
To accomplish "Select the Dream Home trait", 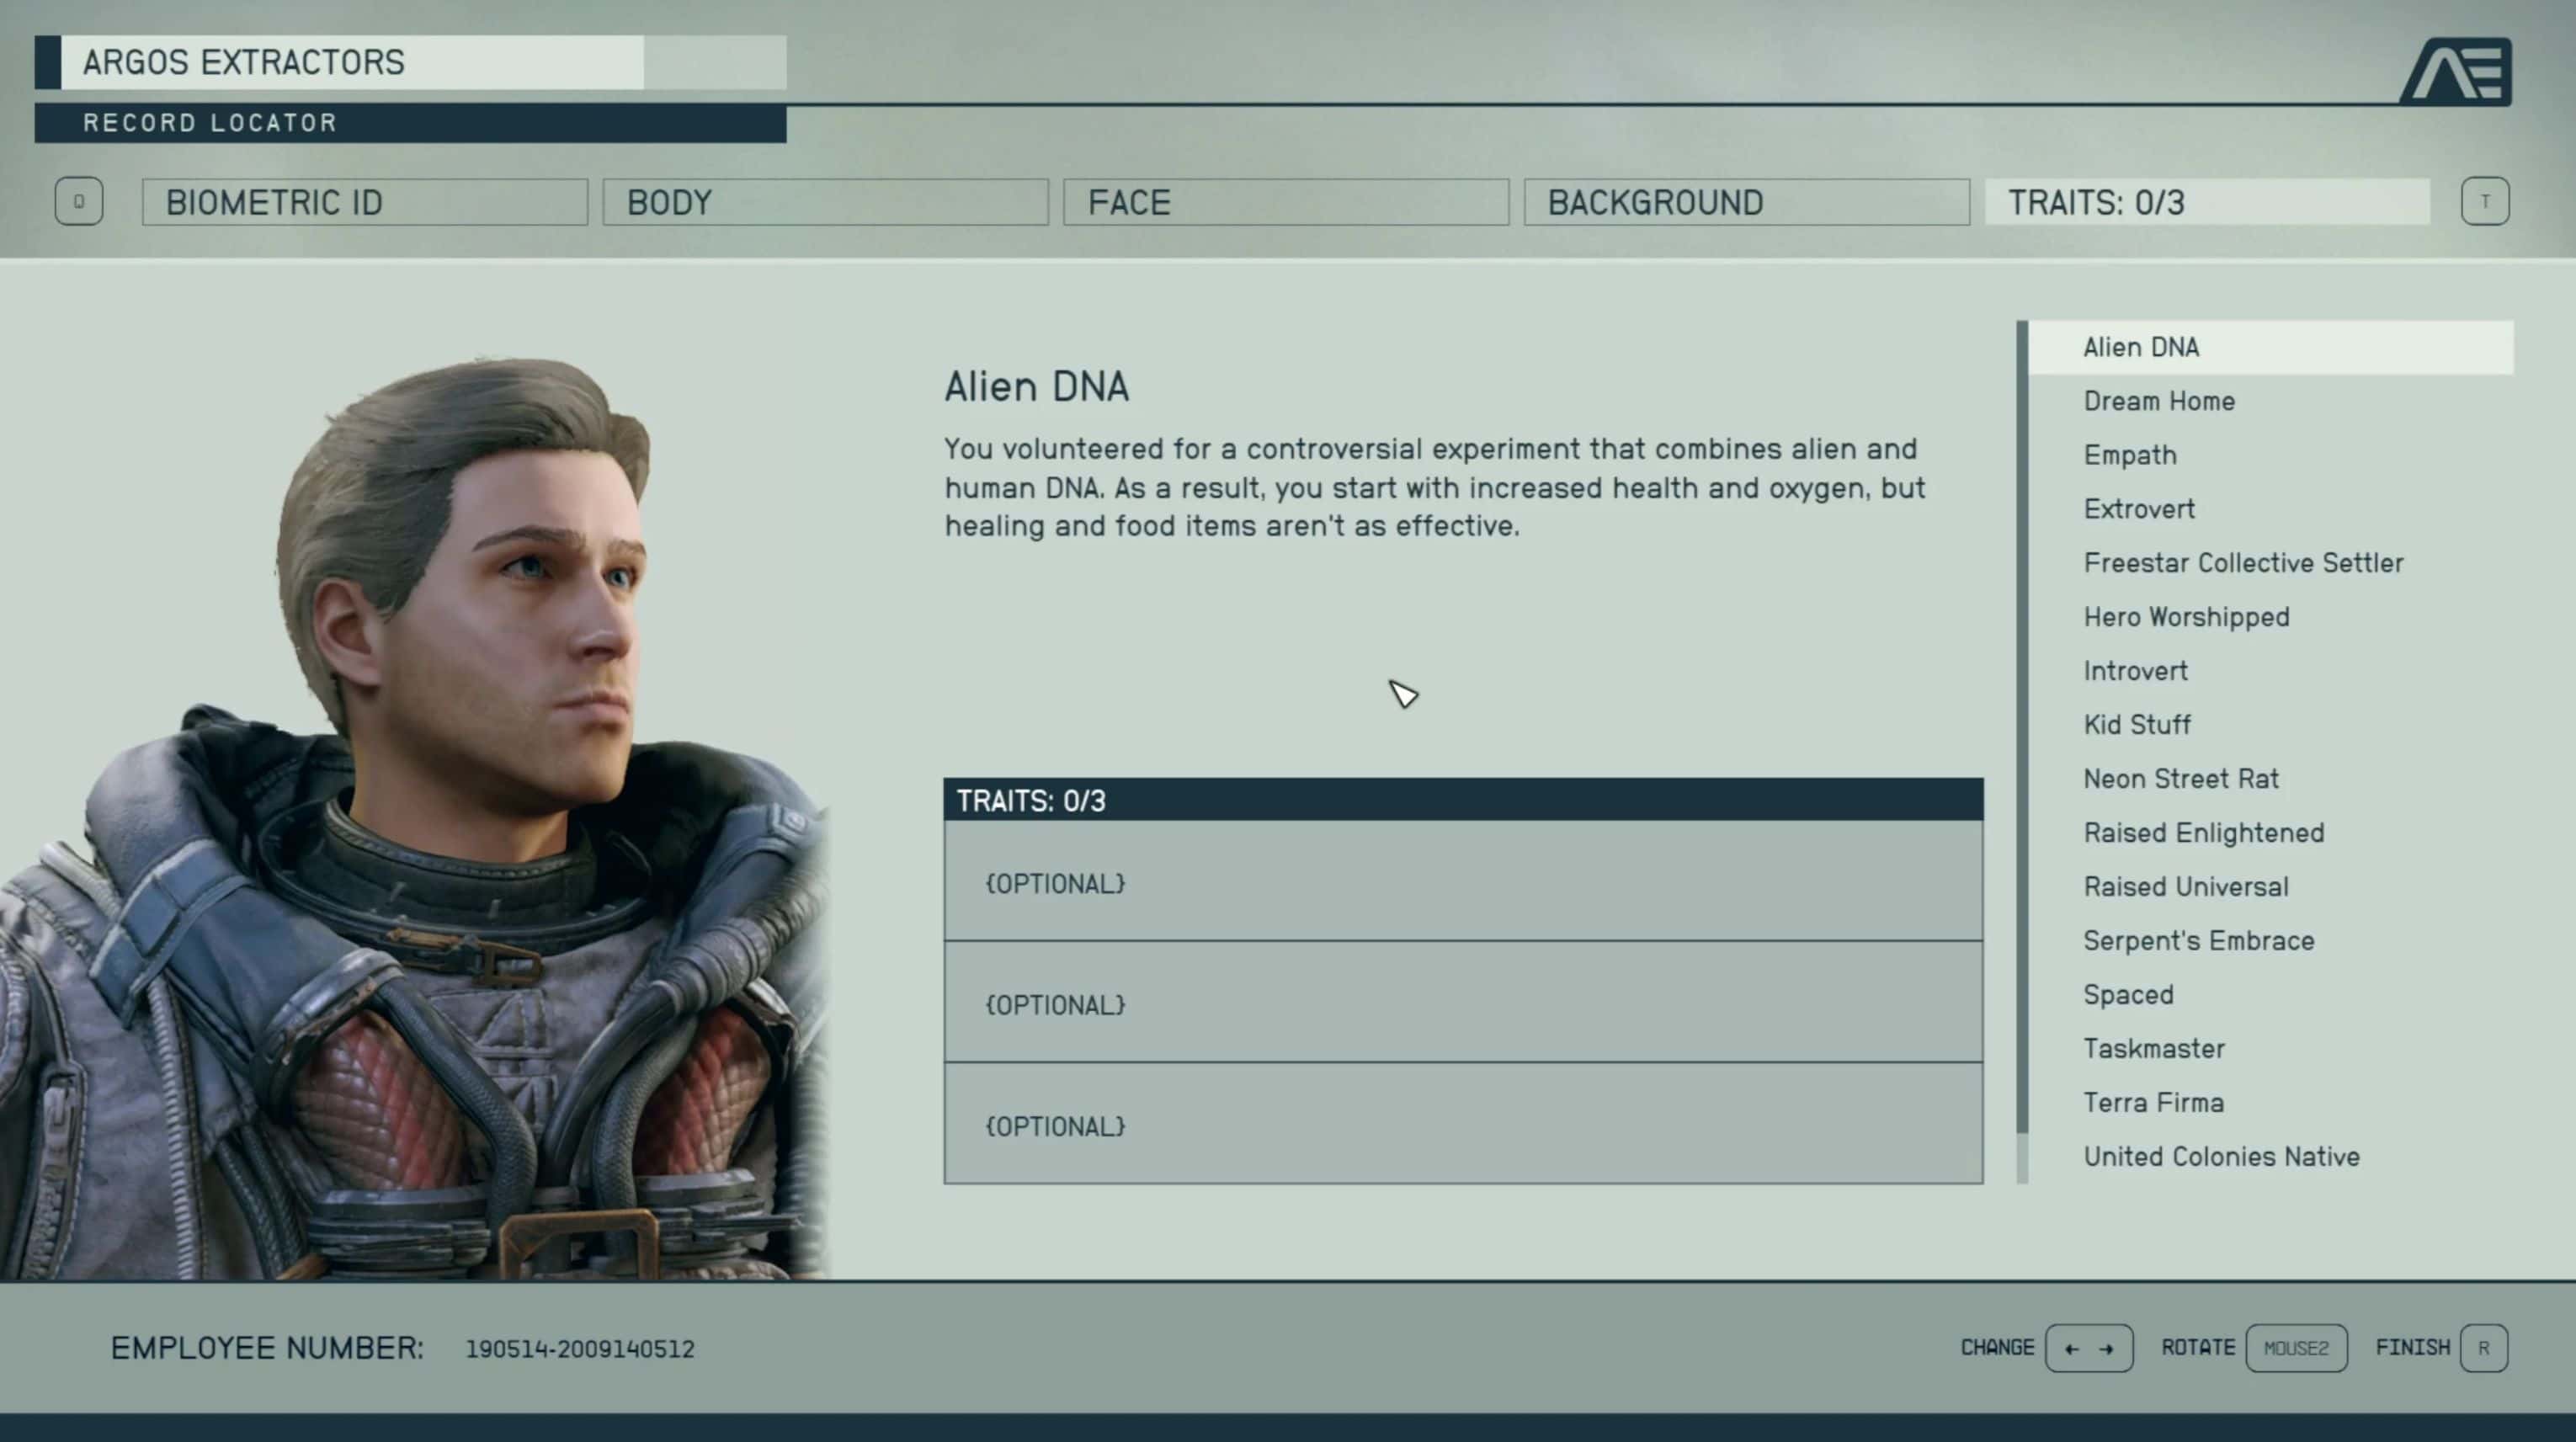I will pyautogui.click(x=2159, y=401).
